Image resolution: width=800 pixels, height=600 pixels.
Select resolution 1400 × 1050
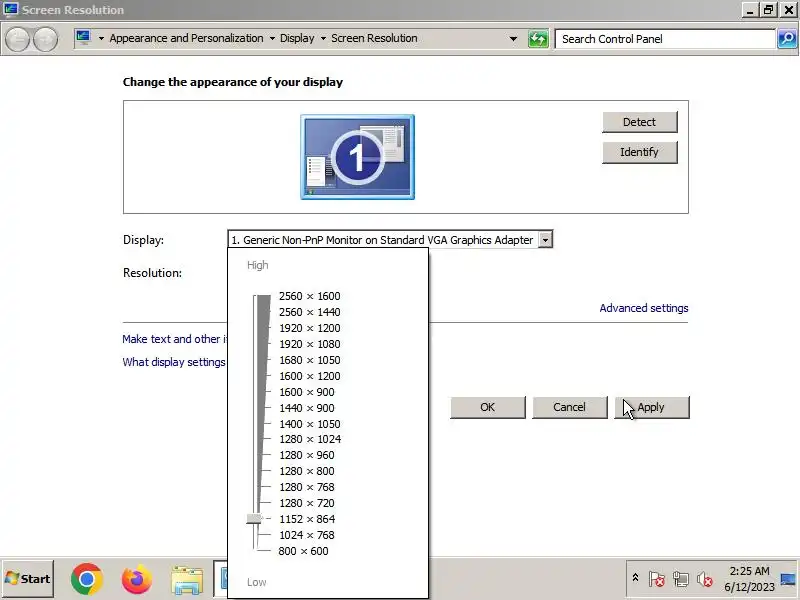tap(309, 424)
